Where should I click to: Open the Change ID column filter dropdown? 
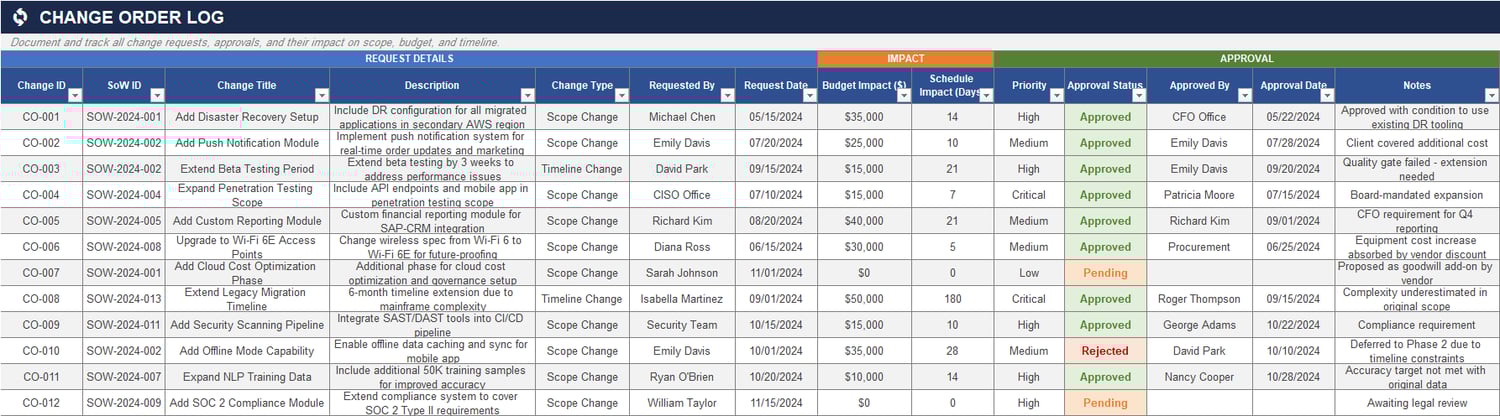pyautogui.click(x=74, y=95)
